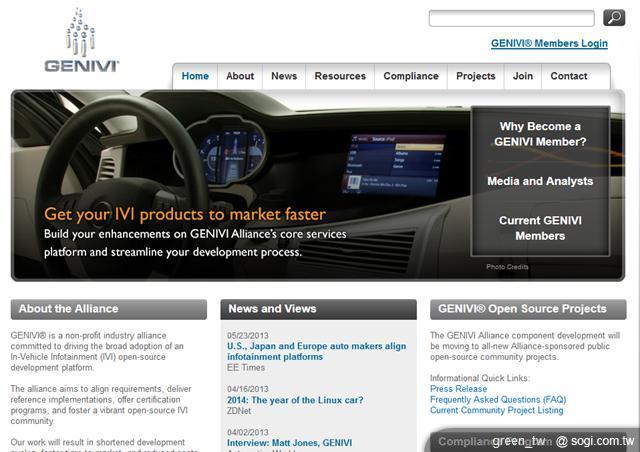
Task: Click the 04/02/2013 news date
Action: coord(248,432)
